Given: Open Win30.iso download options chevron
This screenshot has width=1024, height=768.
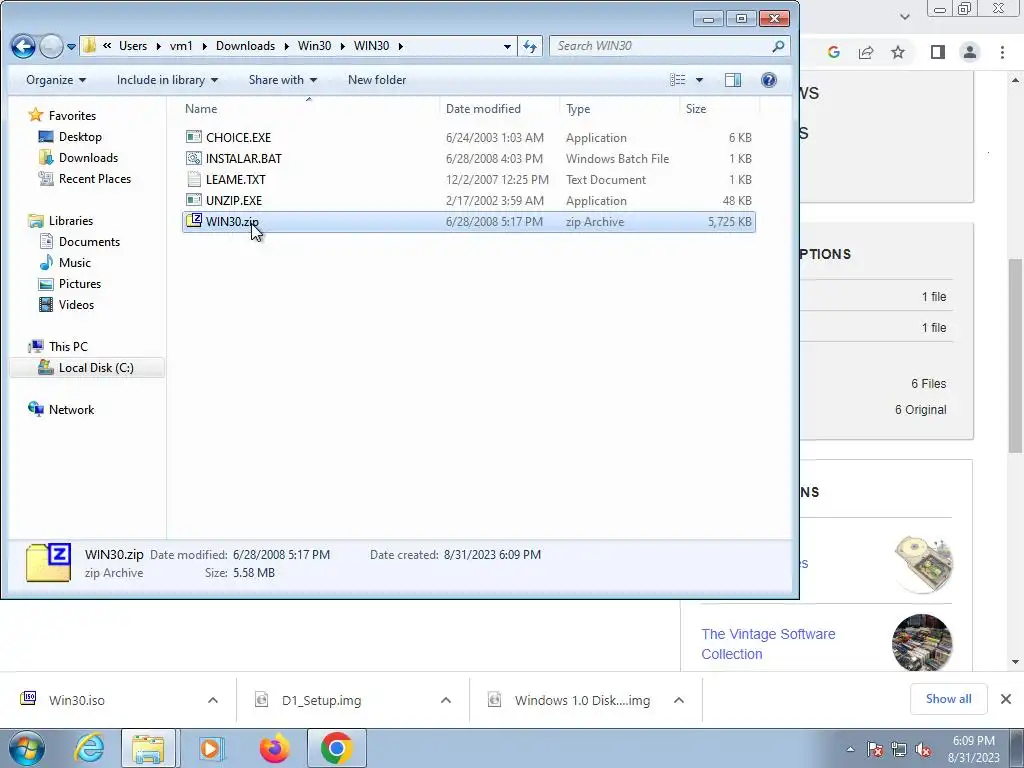Looking at the screenshot, I should (x=213, y=700).
